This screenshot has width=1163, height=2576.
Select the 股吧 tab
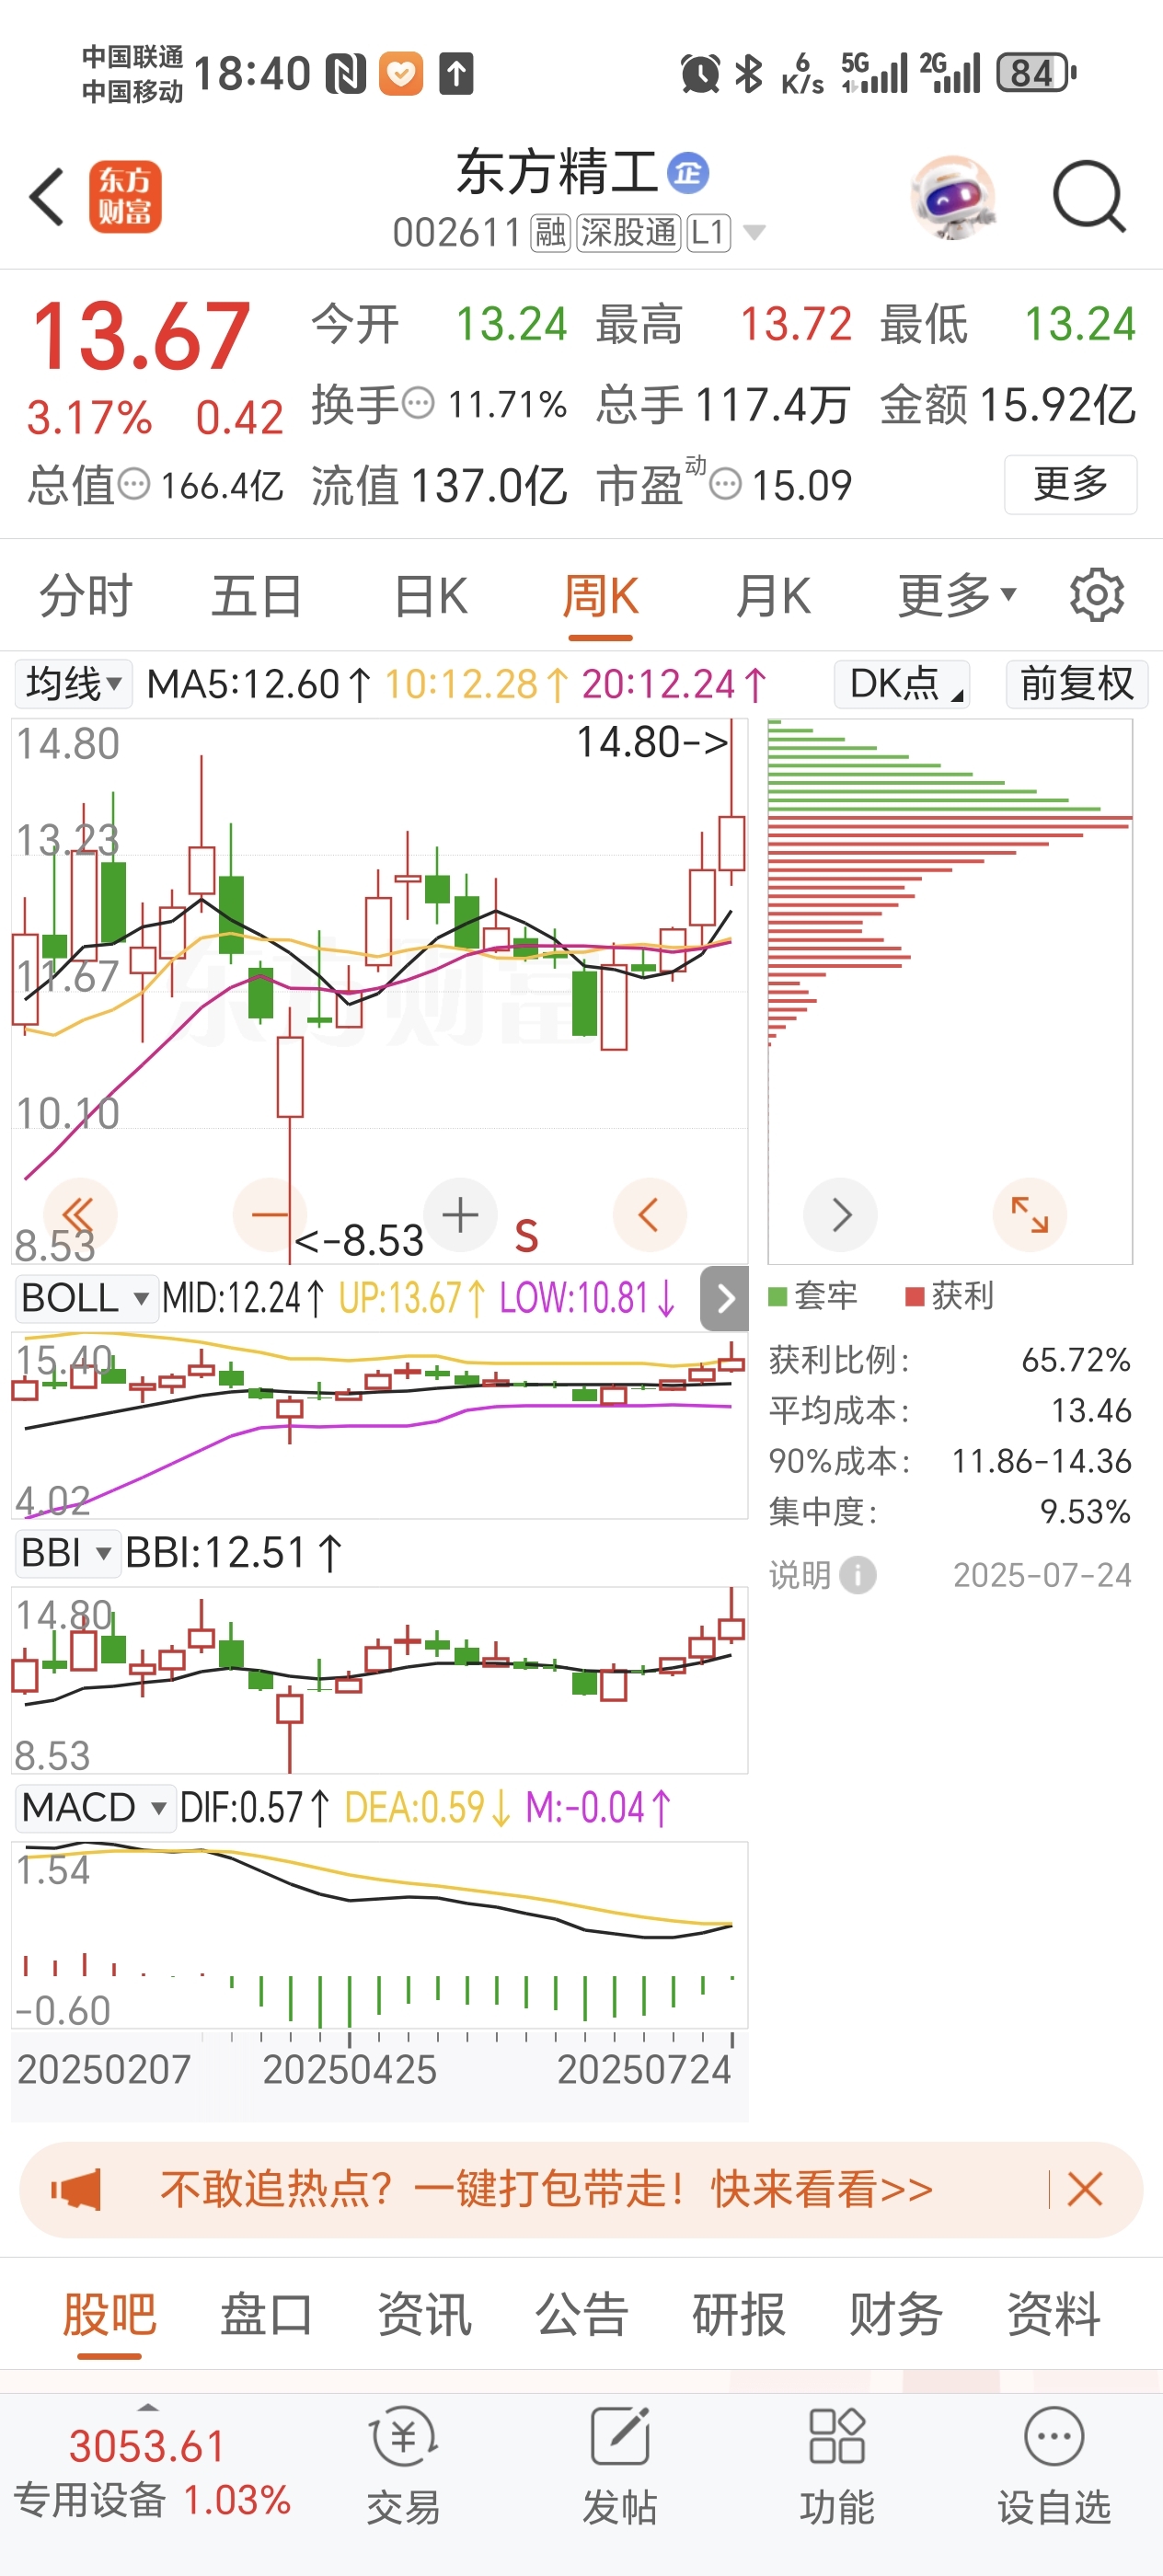[109, 2315]
